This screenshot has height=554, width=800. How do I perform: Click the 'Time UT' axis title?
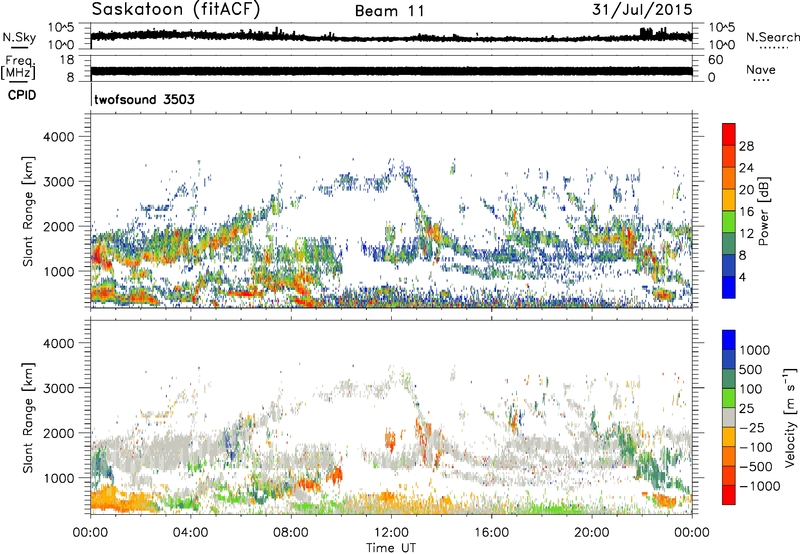[x=391, y=548]
